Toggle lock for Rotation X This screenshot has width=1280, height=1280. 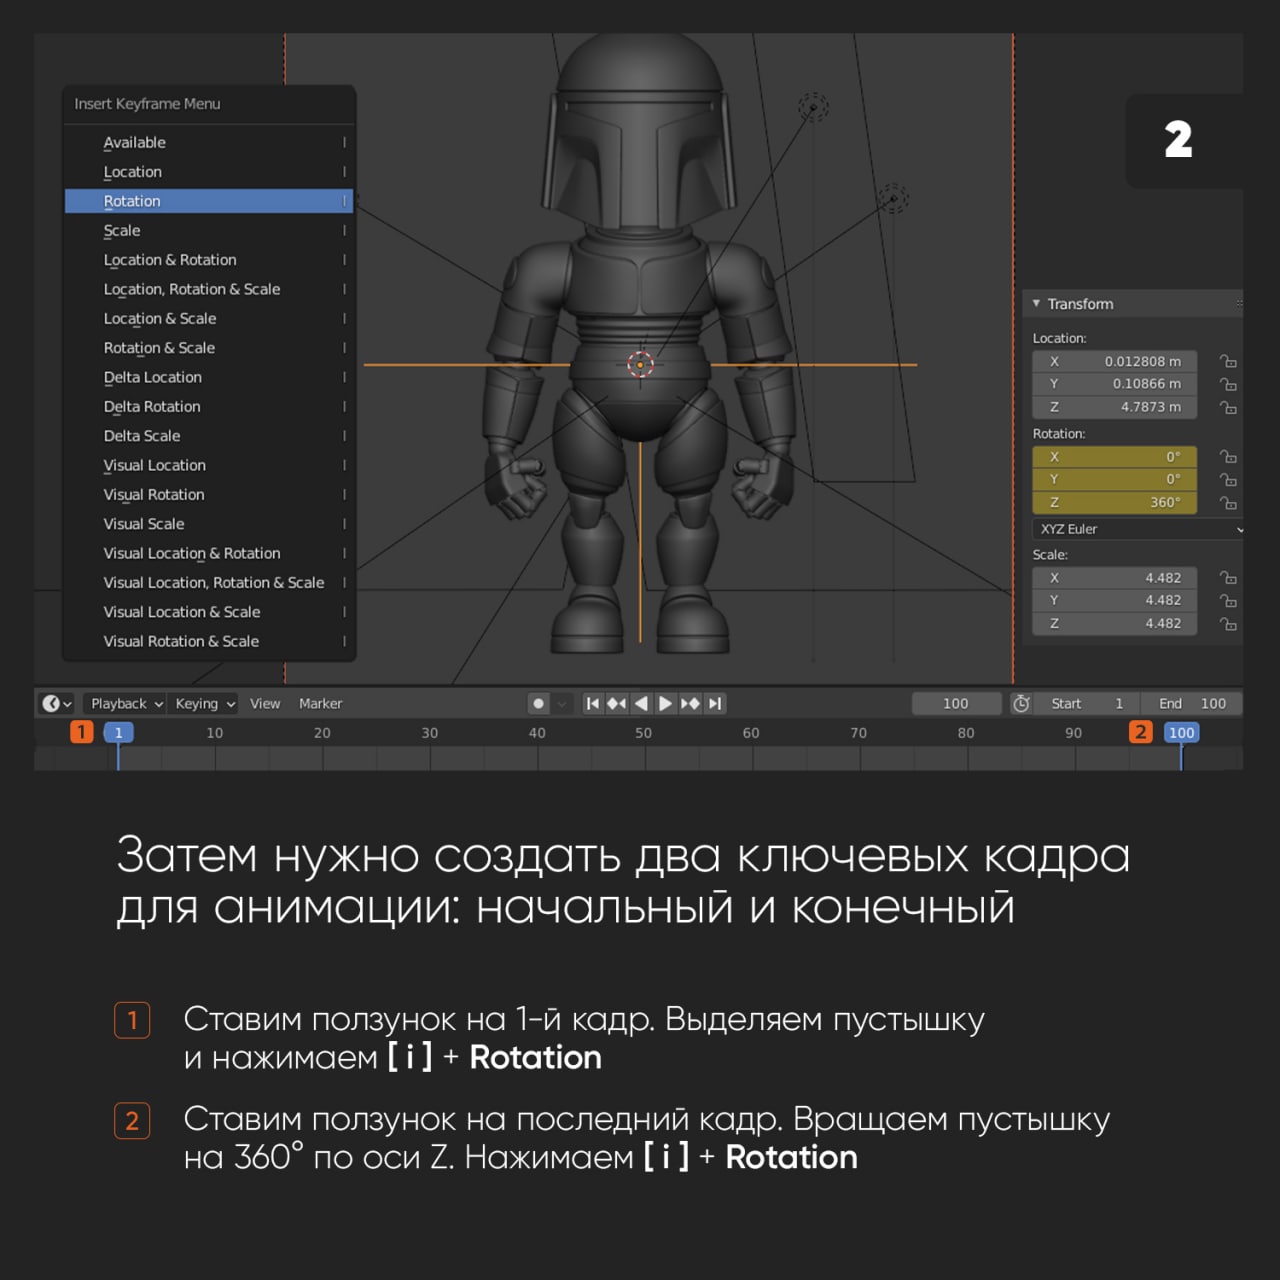[1228, 457]
